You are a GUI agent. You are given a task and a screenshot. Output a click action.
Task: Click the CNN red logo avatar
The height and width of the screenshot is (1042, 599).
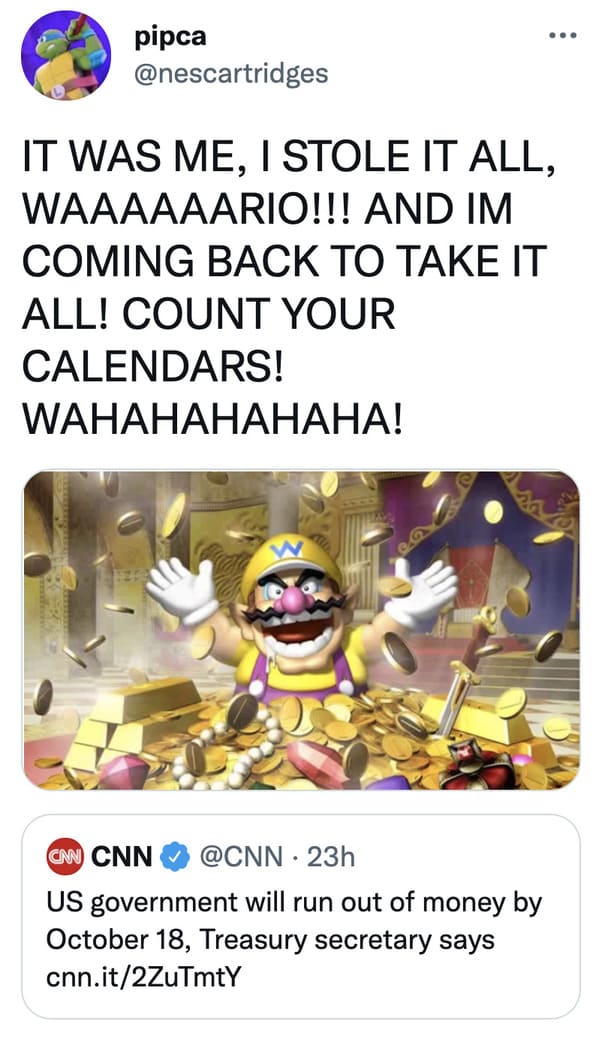[x=64, y=856]
